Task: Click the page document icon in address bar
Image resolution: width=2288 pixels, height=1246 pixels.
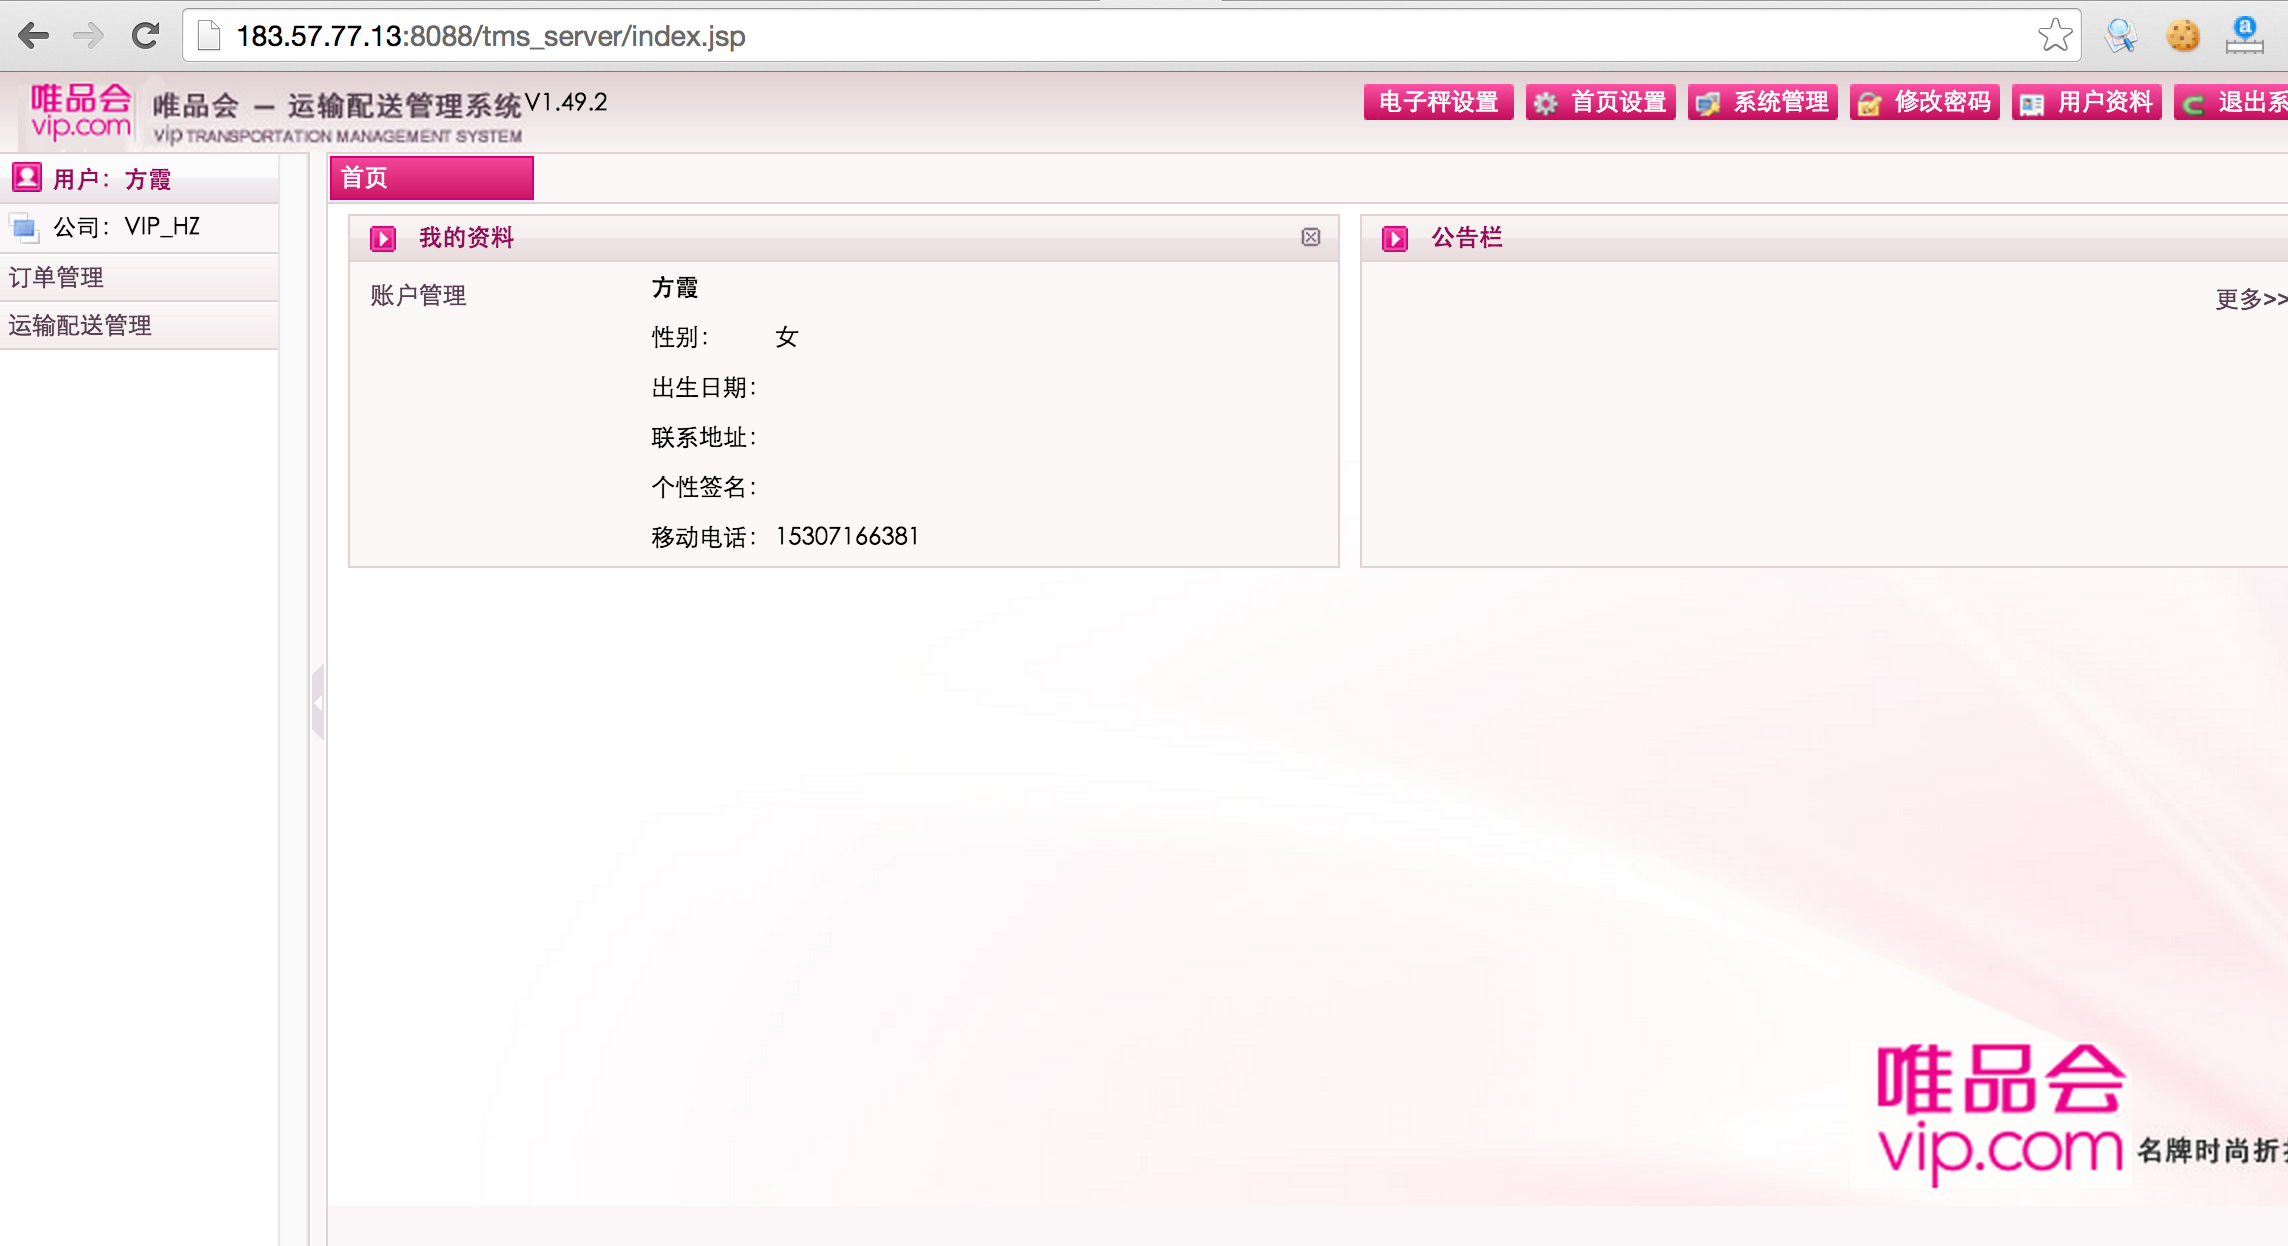Action: pos(209,36)
